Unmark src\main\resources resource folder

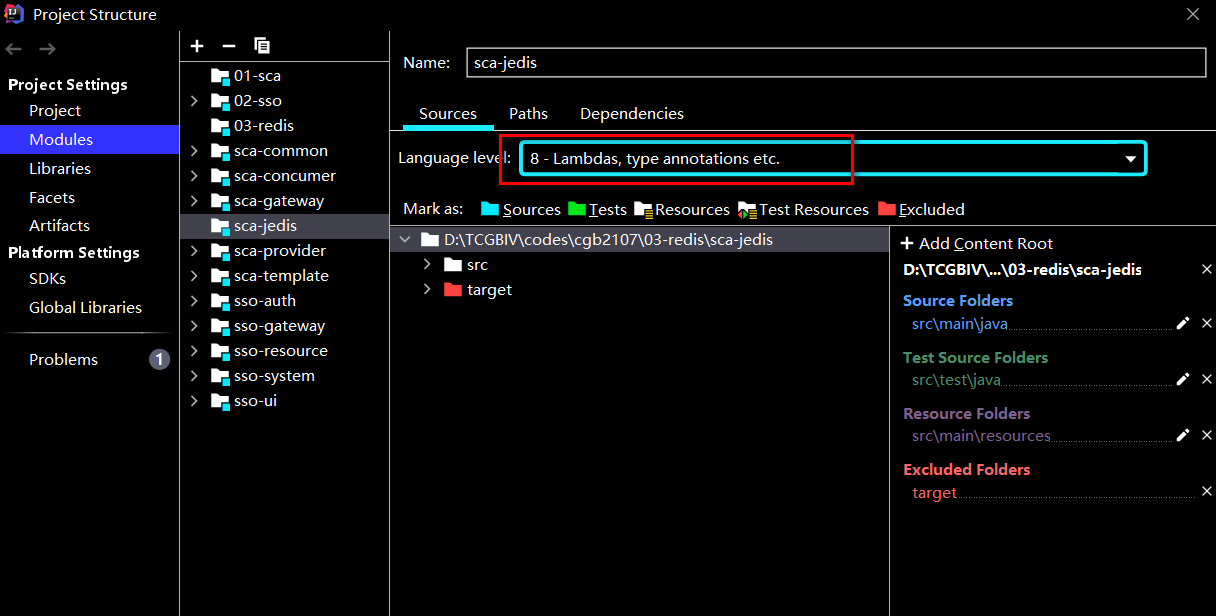(1206, 435)
